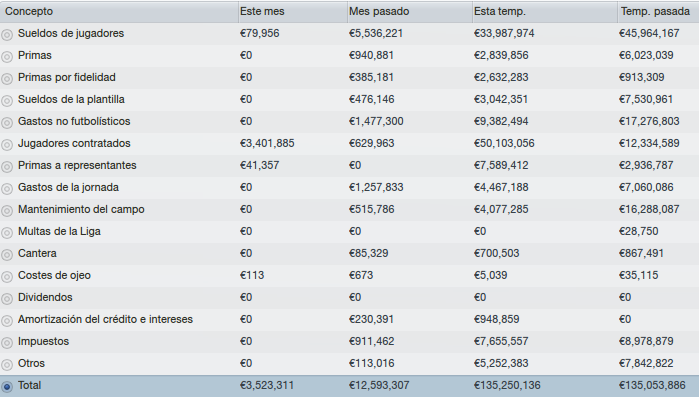Sort by the Concepto column header
Image resolution: width=699 pixels, height=397 pixels.
[x=119, y=12]
